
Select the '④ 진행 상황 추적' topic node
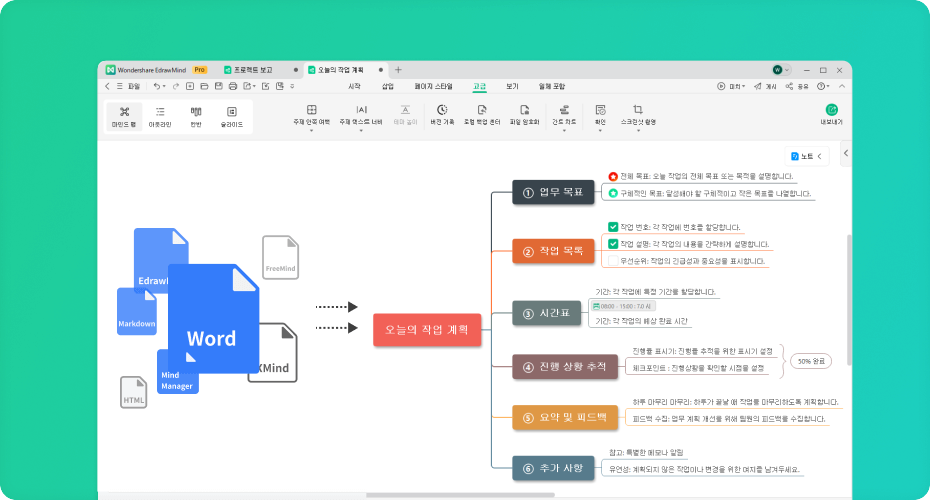[x=565, y=367]
